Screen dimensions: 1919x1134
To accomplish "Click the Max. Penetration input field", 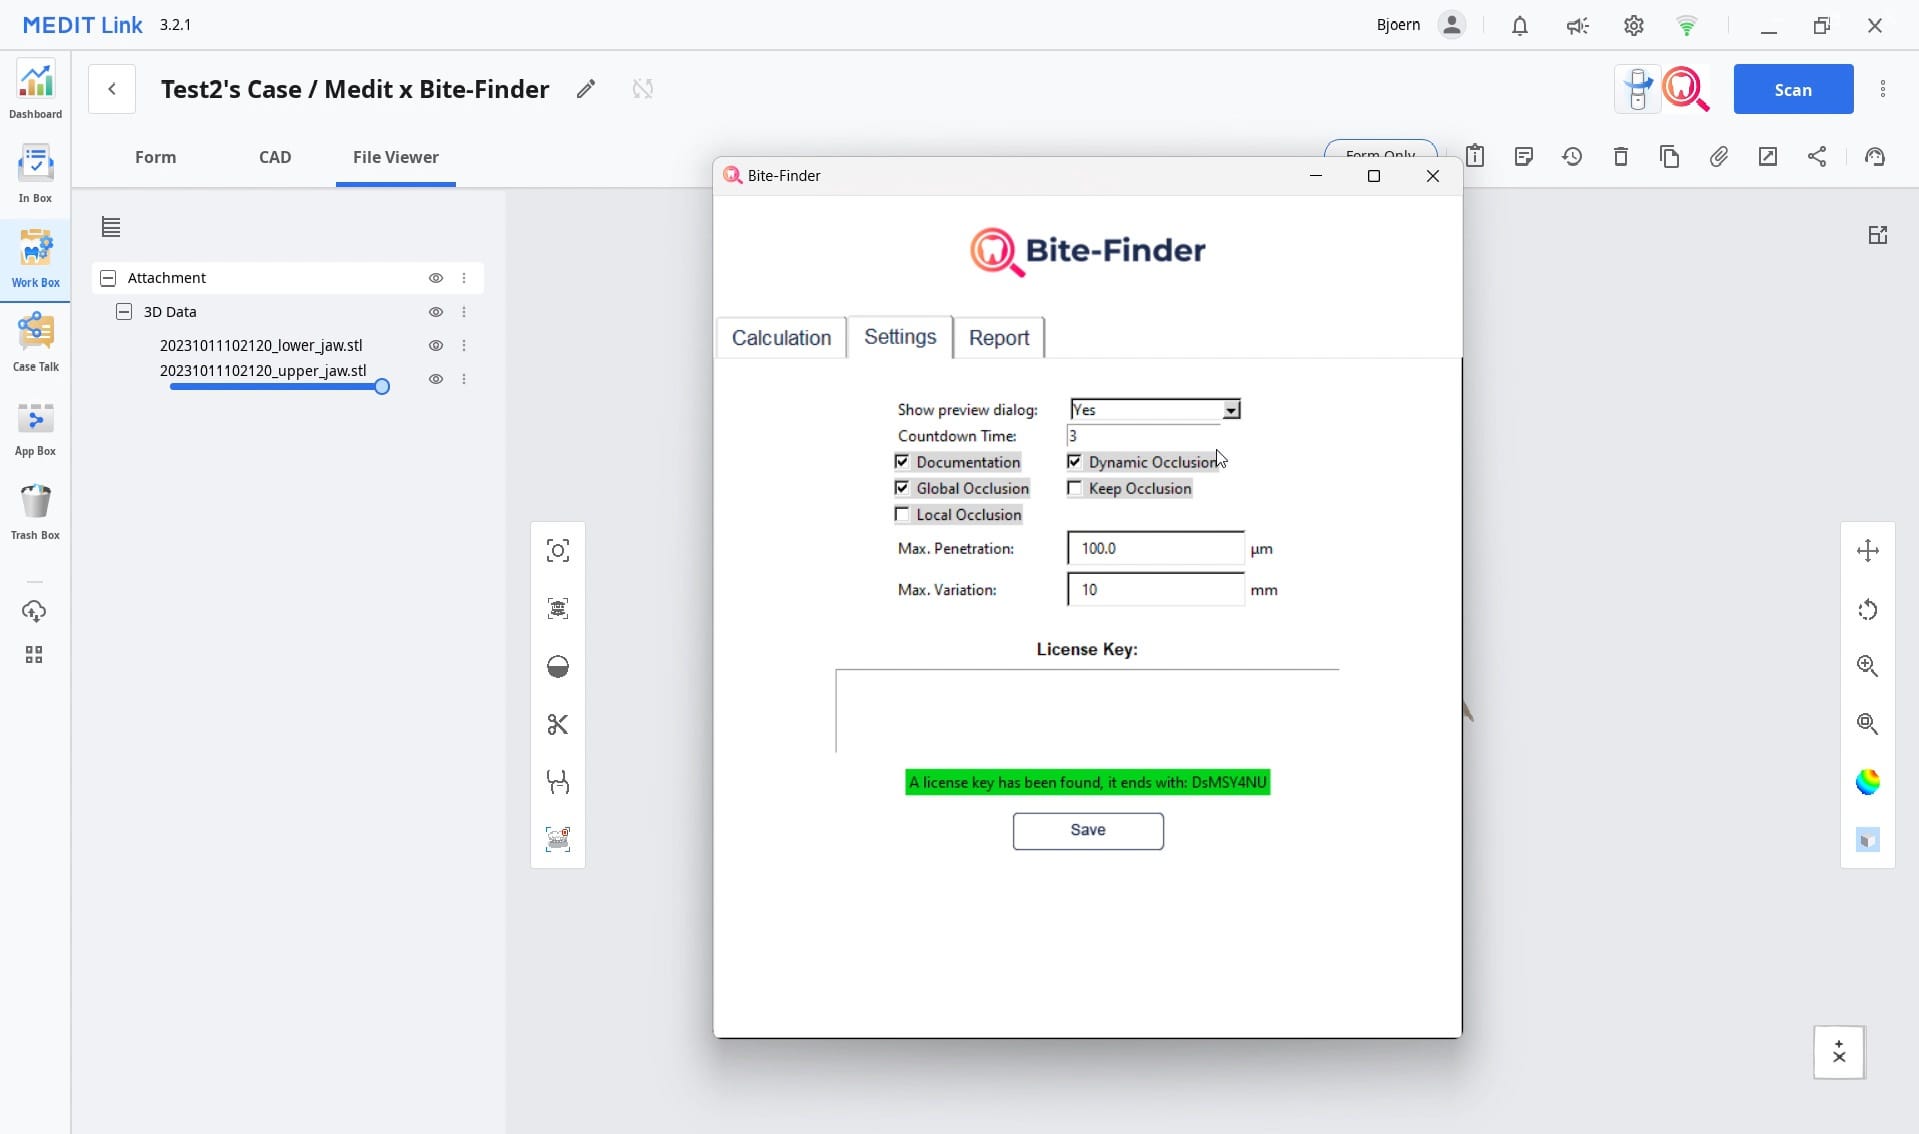I will pyautogui.click(x=1155, y=548).
